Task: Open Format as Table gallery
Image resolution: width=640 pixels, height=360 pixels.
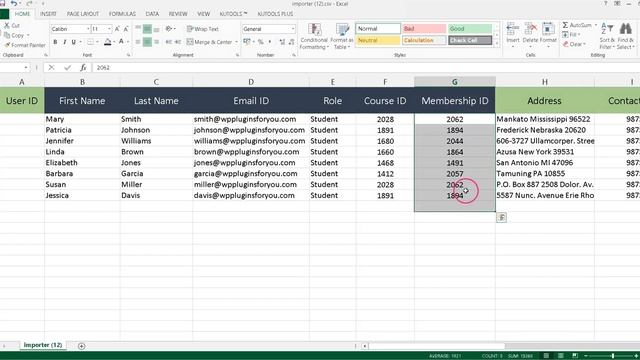Action: click(342, 36)
